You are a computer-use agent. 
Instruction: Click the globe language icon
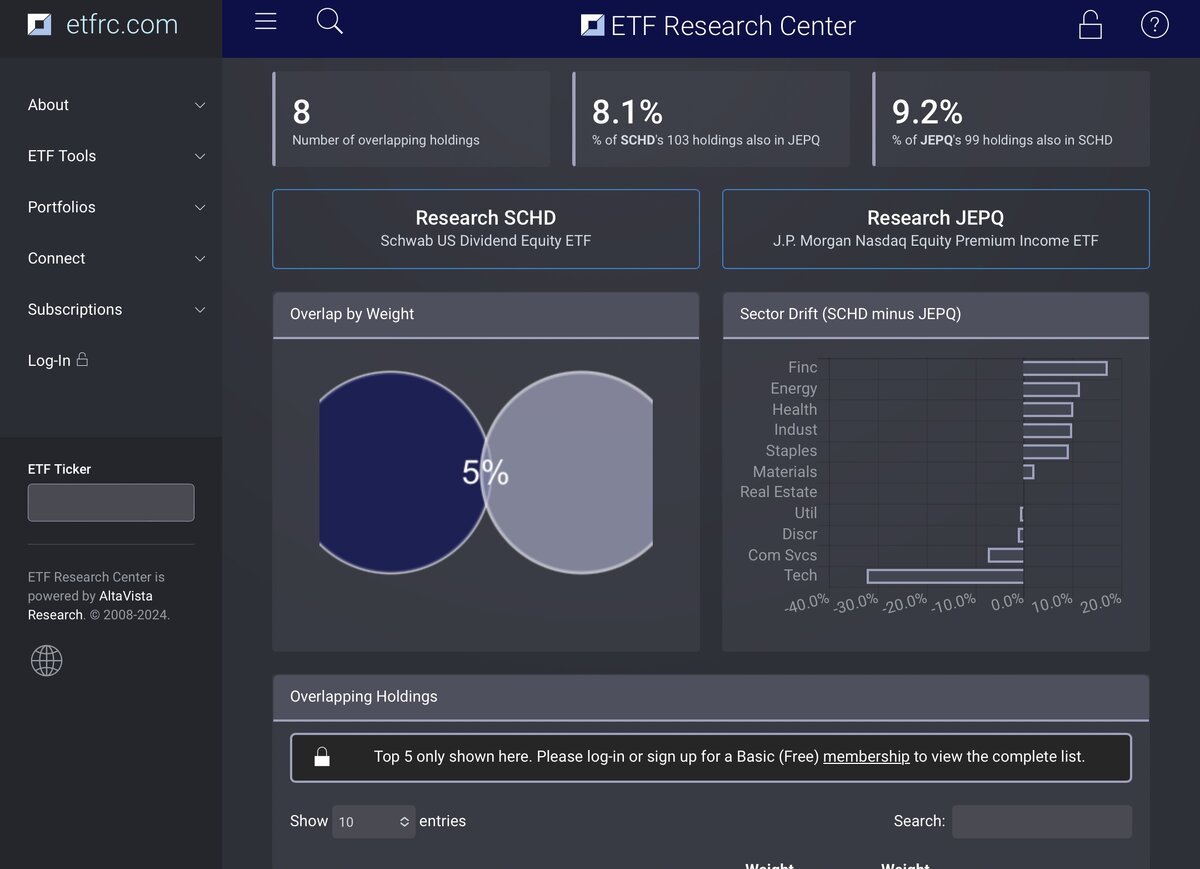pos(47,660)
